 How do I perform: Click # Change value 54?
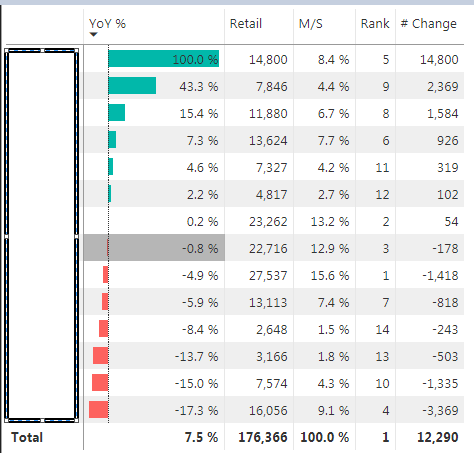coord(451,222)
